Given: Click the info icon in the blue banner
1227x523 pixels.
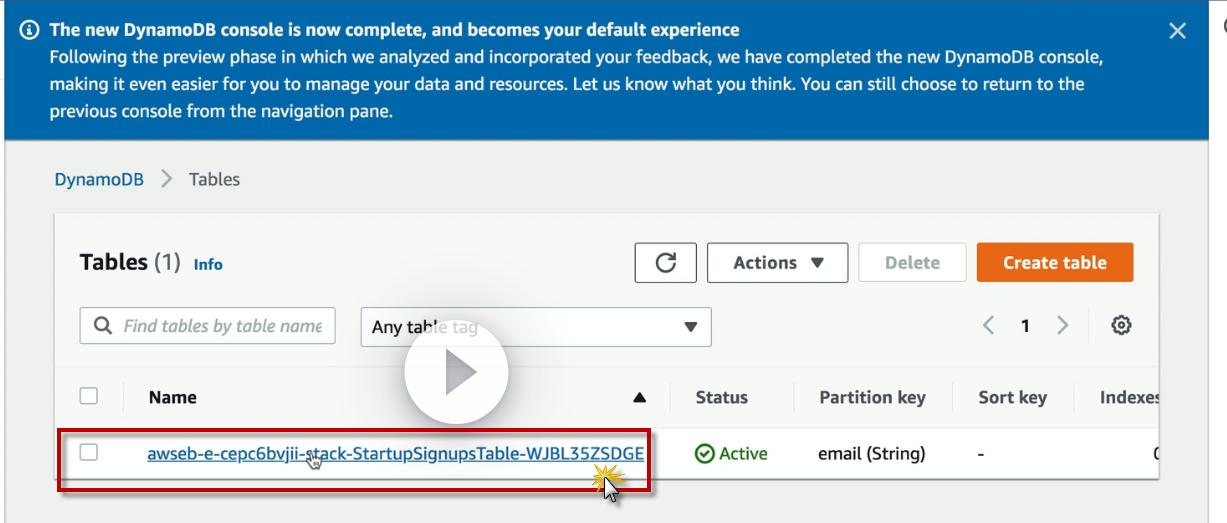Looking at the screenshot, I should coord(27,30).
